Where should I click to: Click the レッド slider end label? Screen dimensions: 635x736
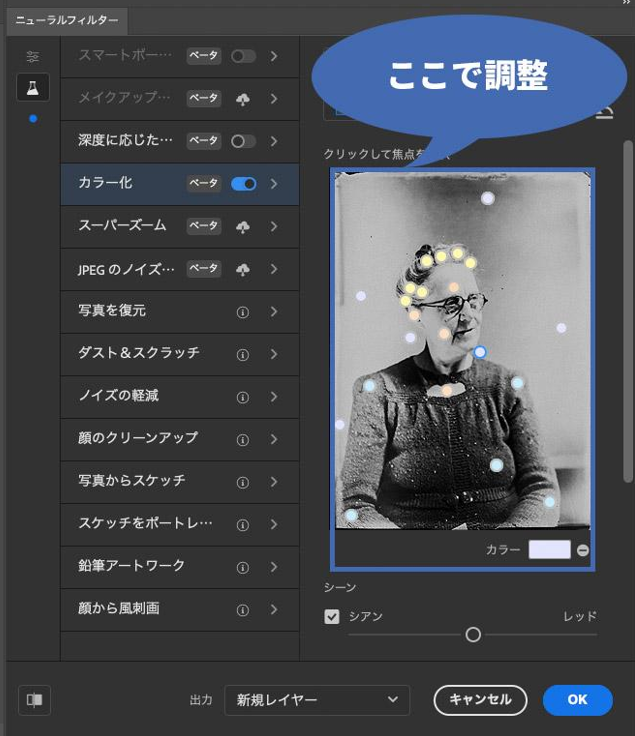(580, 616)
